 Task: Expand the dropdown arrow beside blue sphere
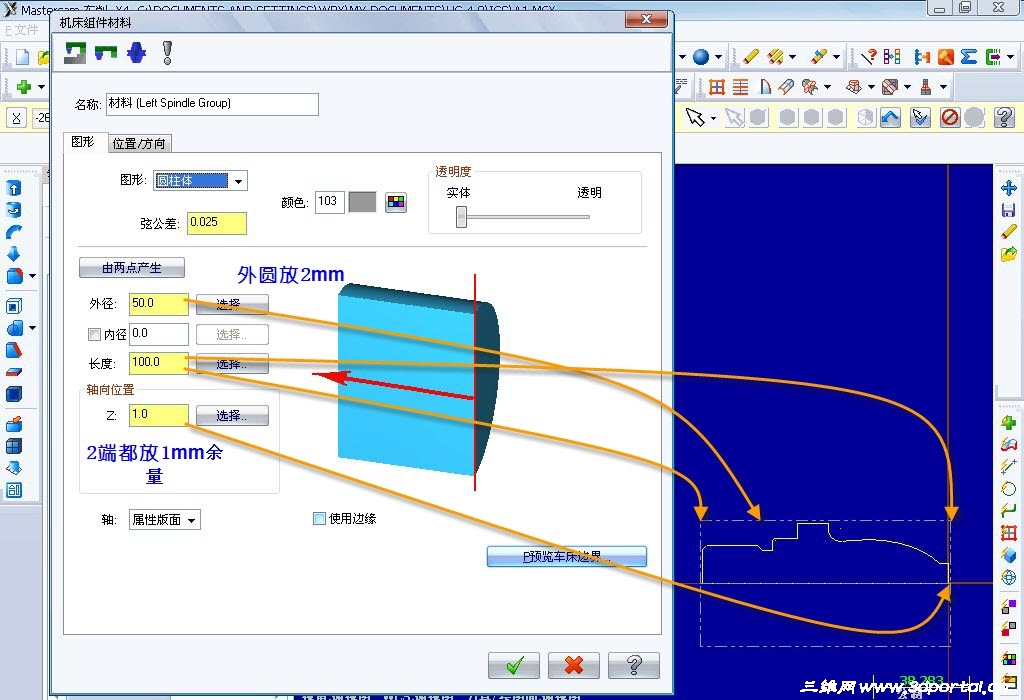(718, 57)
